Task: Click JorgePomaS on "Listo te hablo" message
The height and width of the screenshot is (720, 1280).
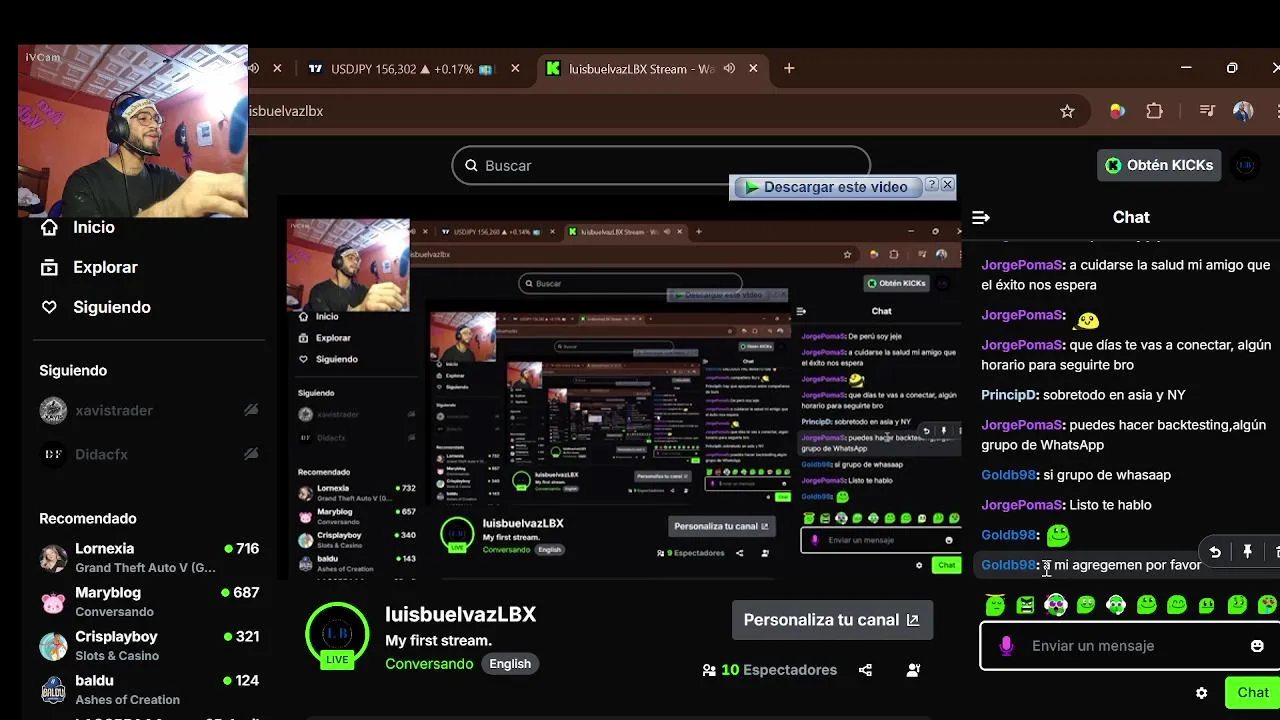Action: [x=1022, y=505]
